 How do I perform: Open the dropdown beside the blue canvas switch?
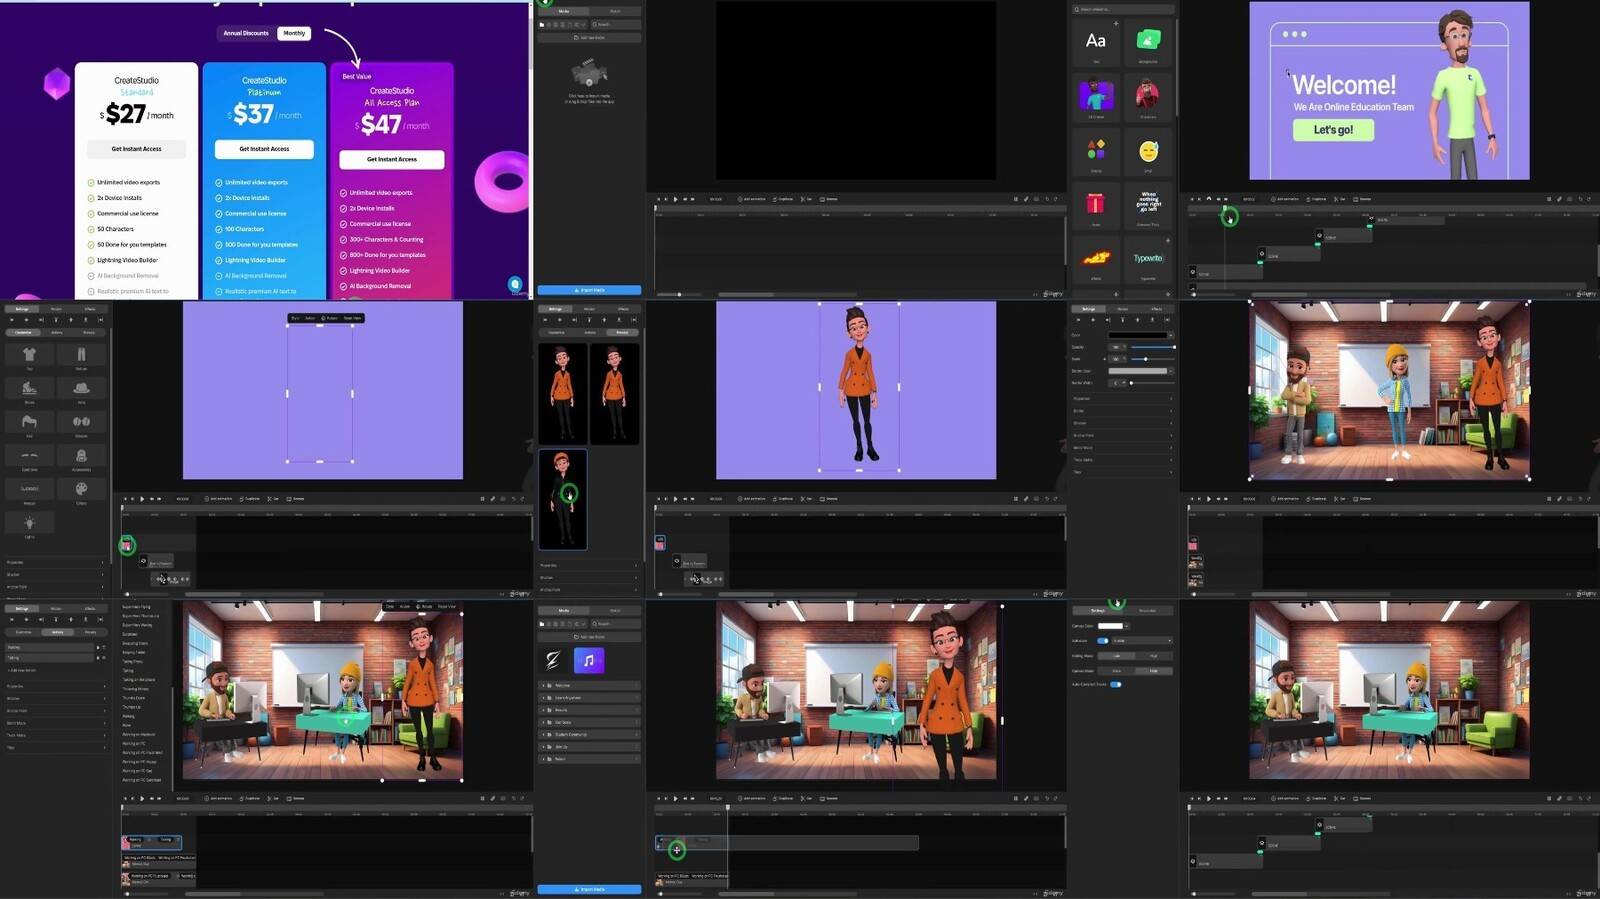click(x=1141, y=641)
